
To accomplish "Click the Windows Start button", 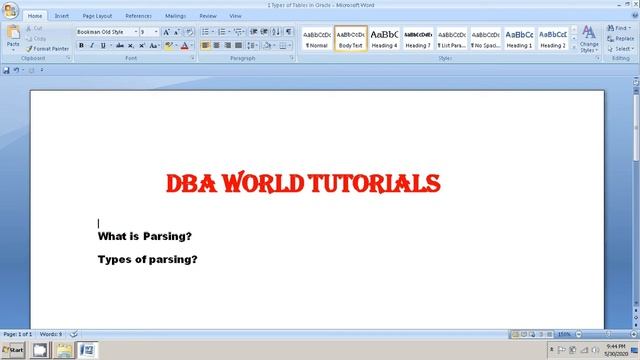I will [13, 350].
